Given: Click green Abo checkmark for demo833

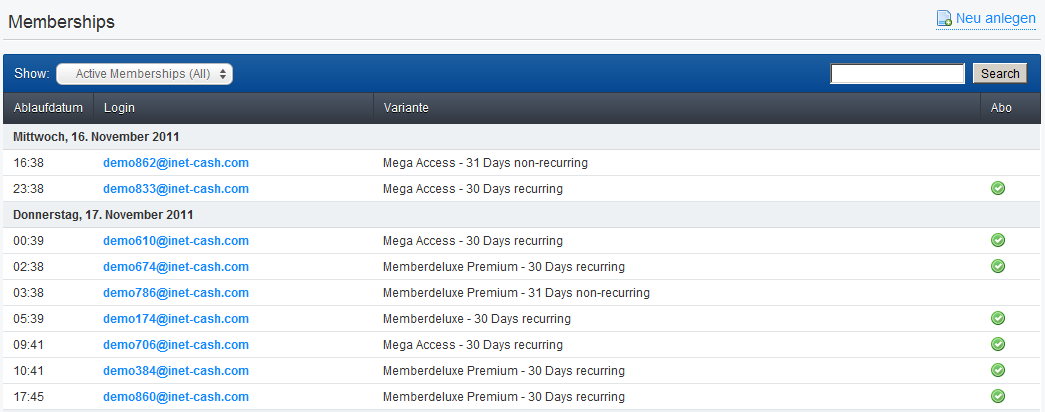Looking at the screenshot, I should (998, 189).
